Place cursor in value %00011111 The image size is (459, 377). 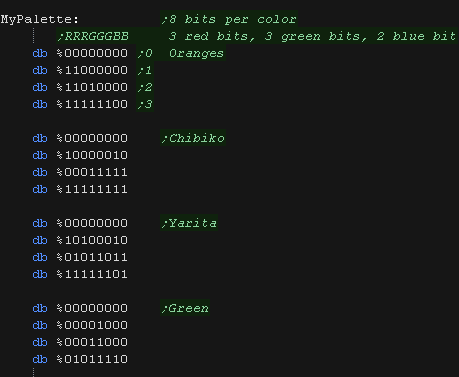click(92, 172)
